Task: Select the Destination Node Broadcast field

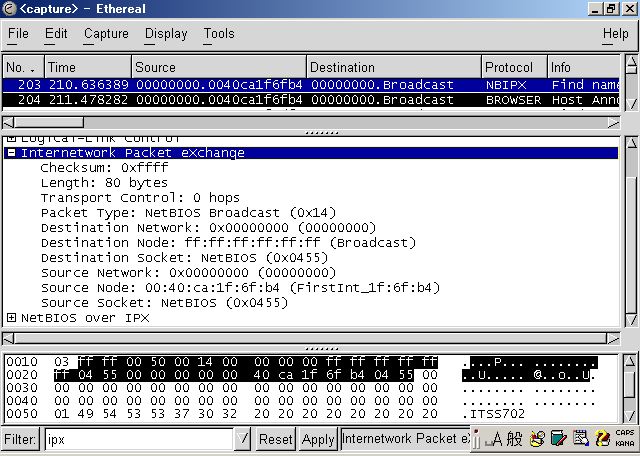Action: [228, 243]
